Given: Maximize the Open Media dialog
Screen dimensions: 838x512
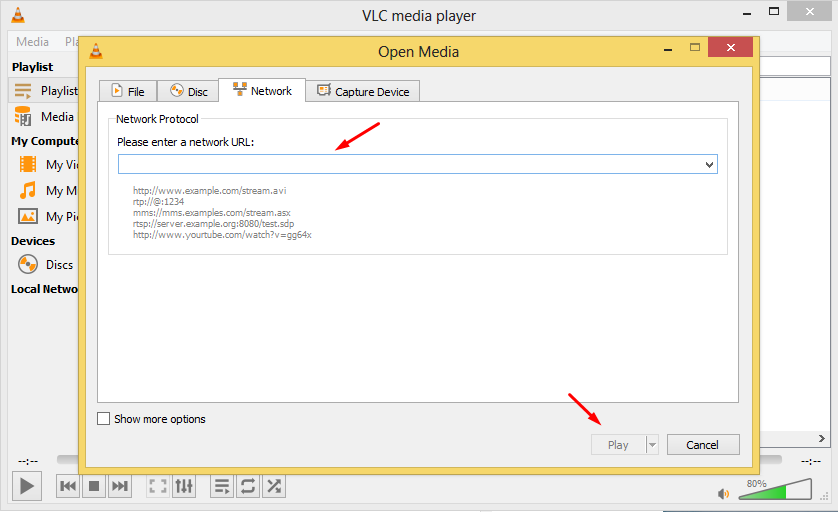Looking at the screenshot, I should pos(695,48).
